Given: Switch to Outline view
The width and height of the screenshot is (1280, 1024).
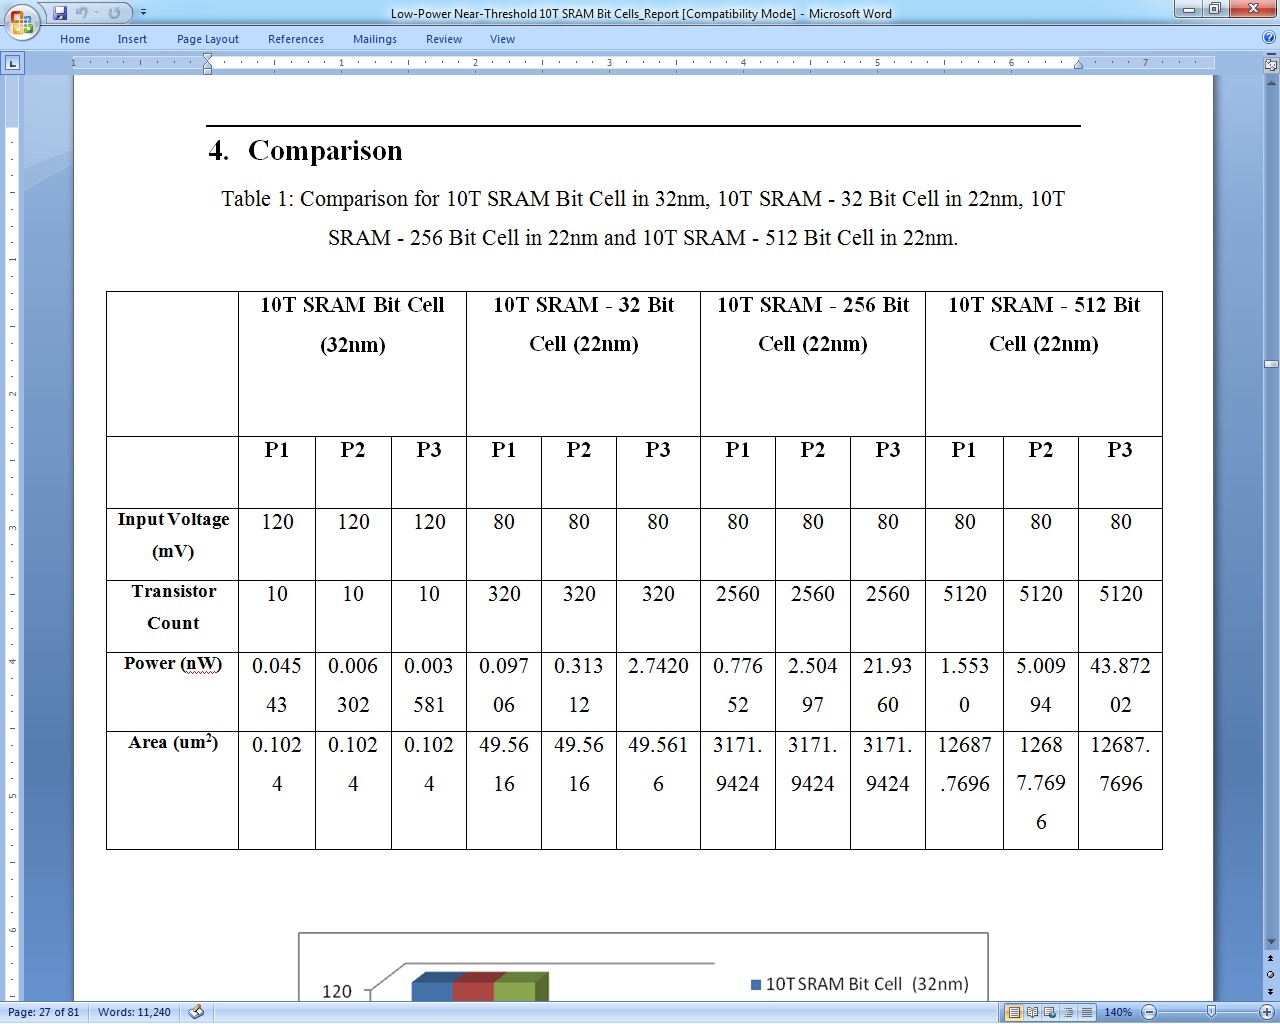Looking at the screenshot, I should click(1068, 1012).
